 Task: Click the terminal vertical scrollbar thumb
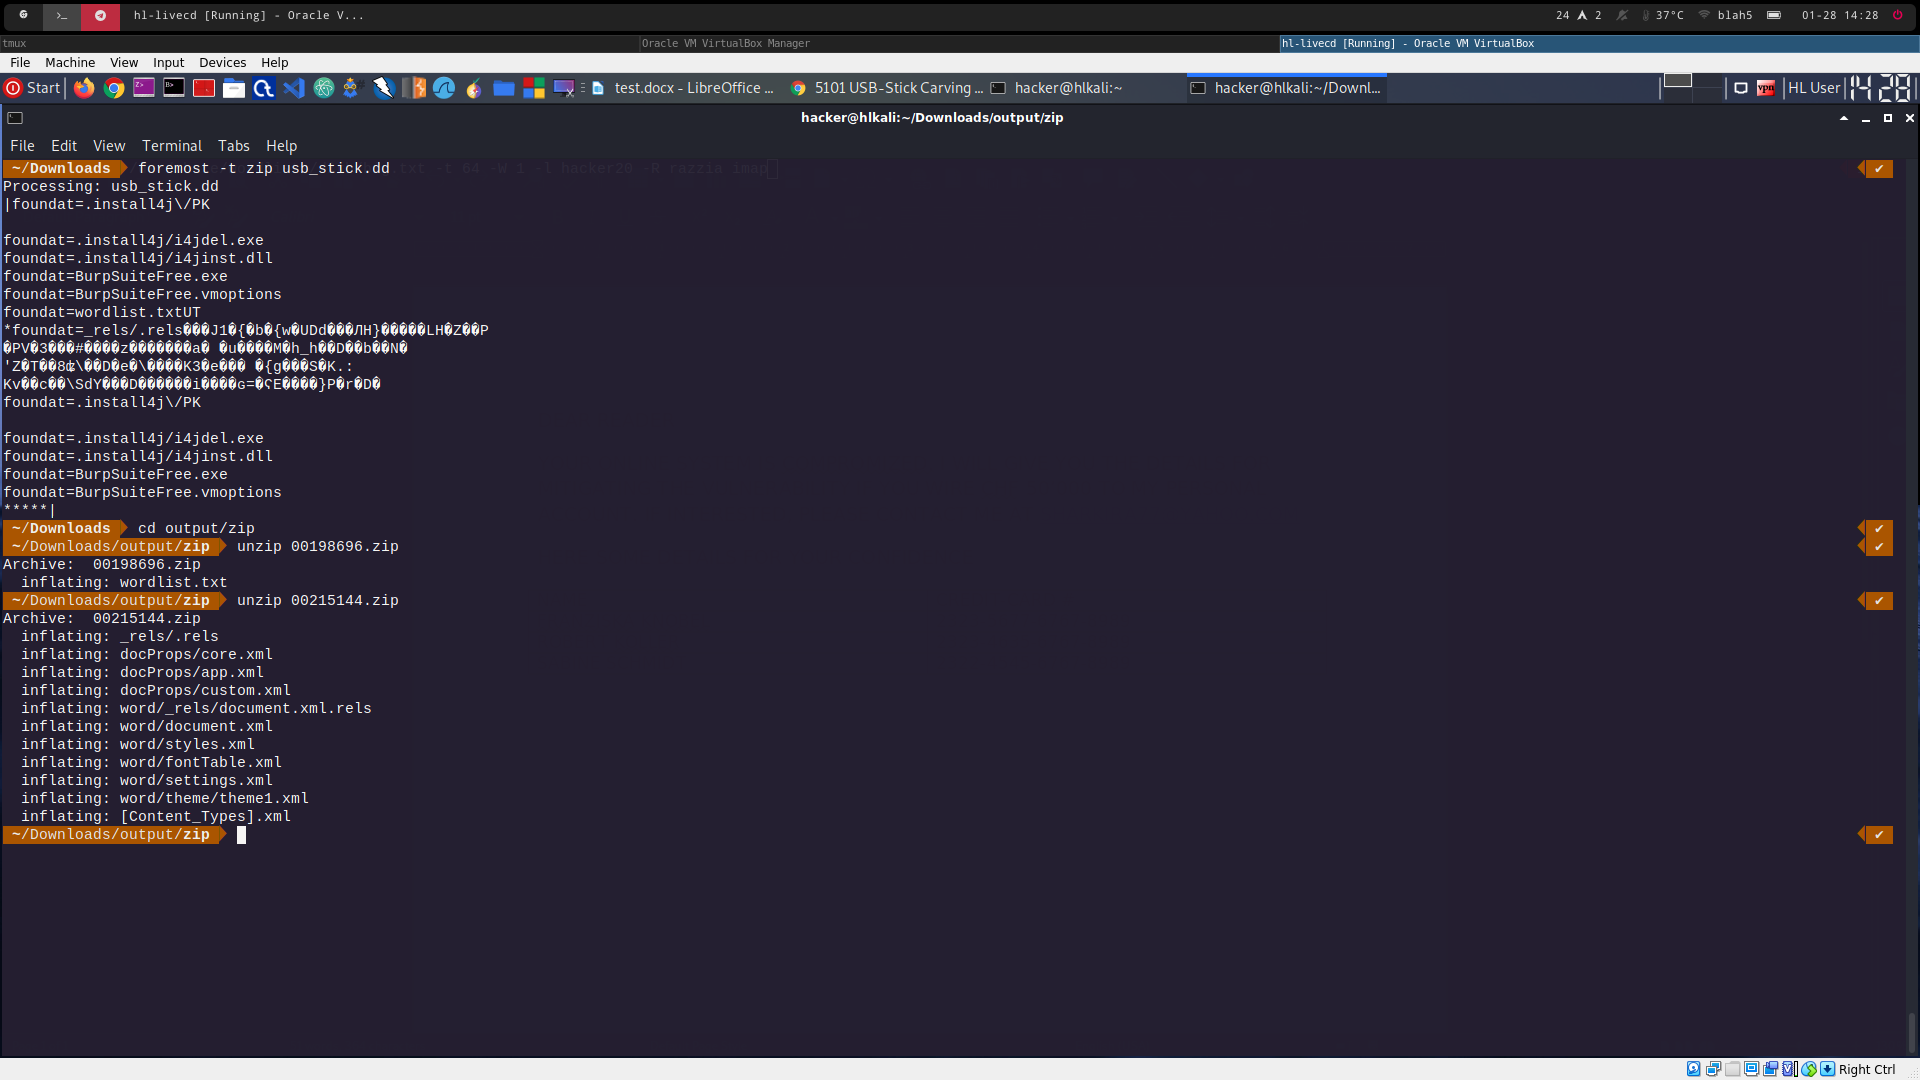pyautogui.click(x=1911, y=1031)
